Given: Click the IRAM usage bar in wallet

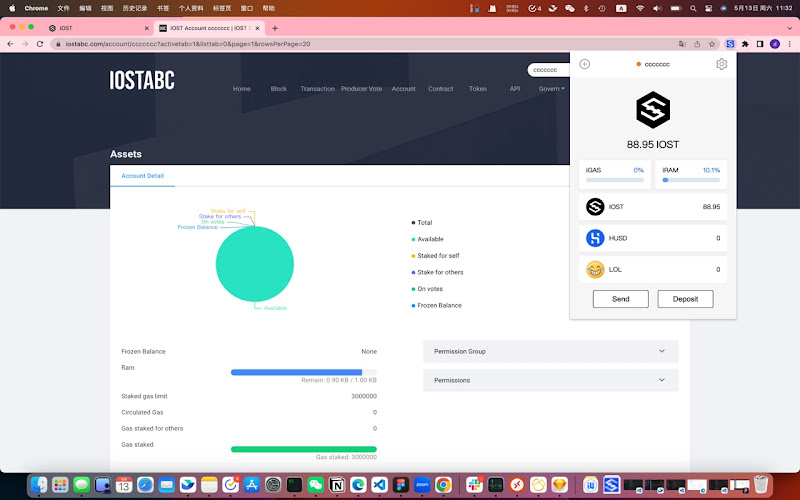Looking at the screenshot, I should pos(691,180).
